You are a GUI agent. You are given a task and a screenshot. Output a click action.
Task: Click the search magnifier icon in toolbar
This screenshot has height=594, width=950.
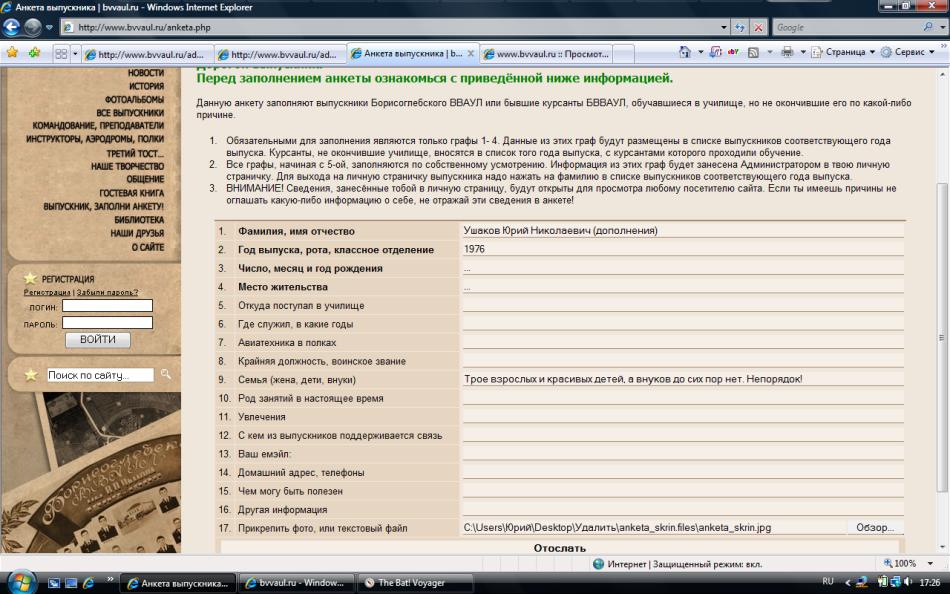pos(928,27)
